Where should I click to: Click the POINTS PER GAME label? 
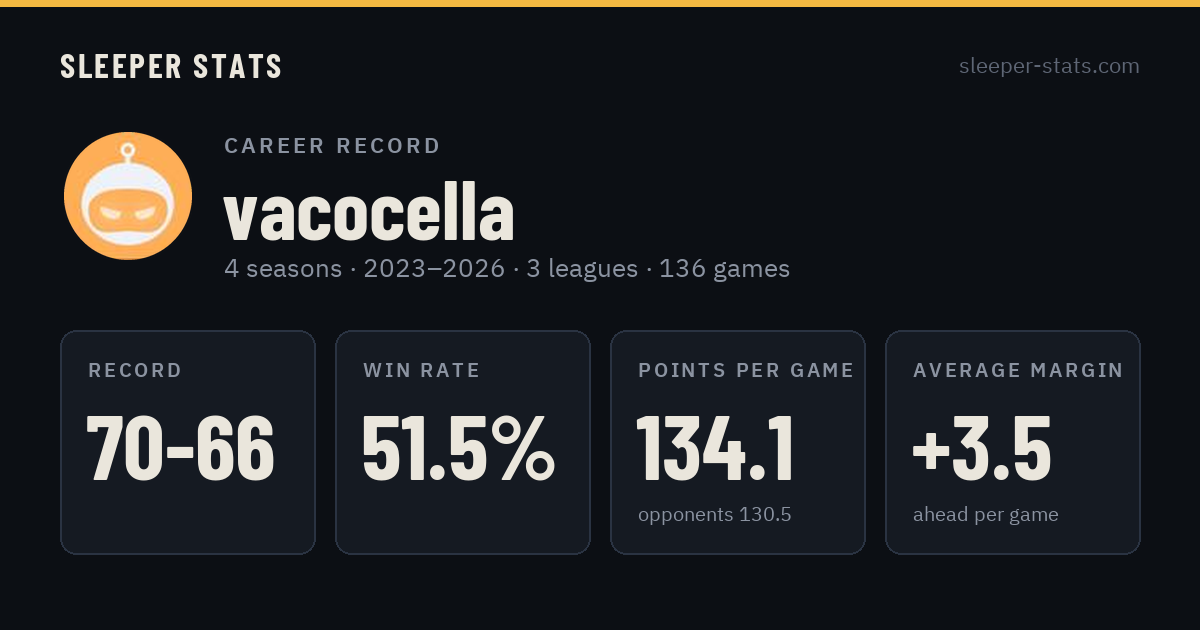pyautogui.click(x=746, y=371)
